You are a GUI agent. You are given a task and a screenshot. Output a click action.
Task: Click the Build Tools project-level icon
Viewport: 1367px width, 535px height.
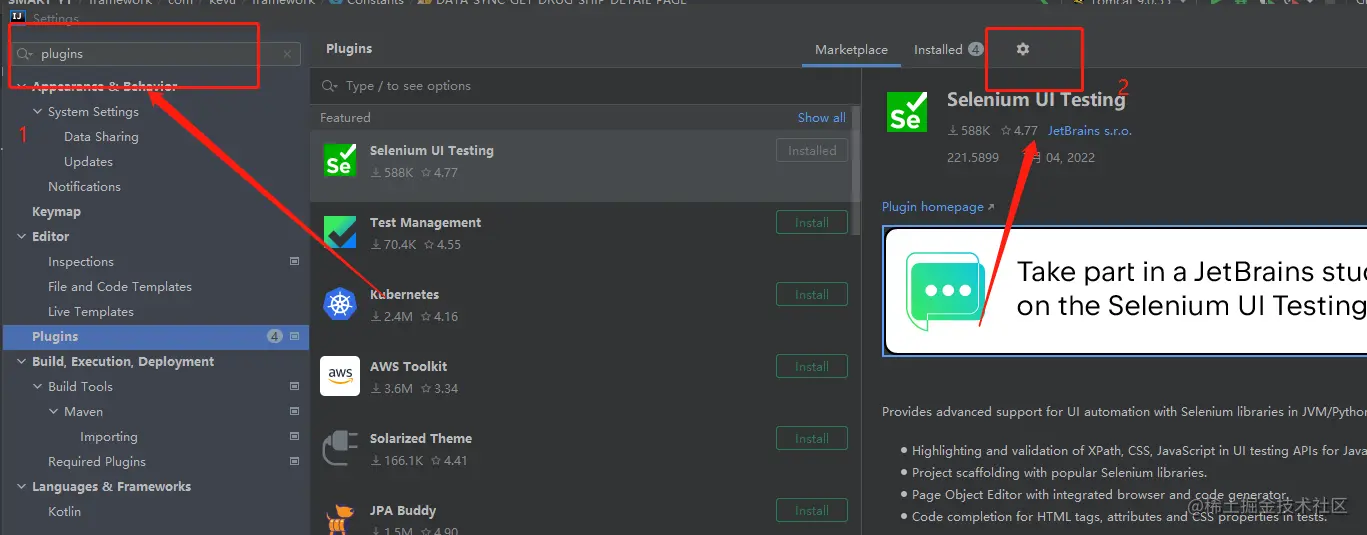[x=294, y=386]
